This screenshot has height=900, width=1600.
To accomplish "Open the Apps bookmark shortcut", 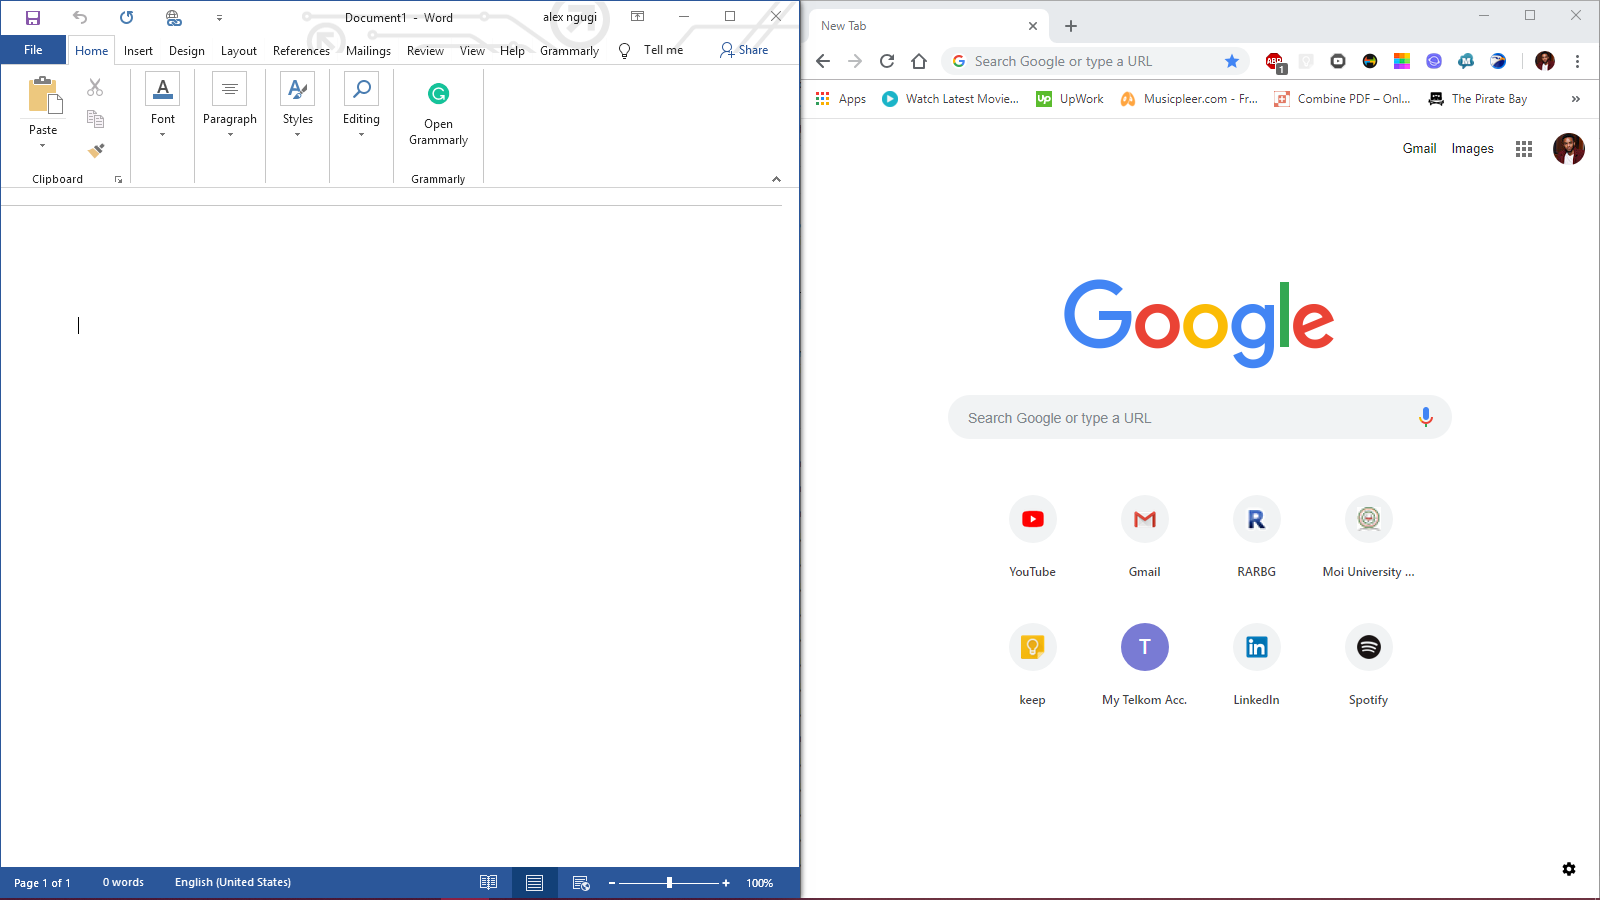I will (x=840, y=99).
